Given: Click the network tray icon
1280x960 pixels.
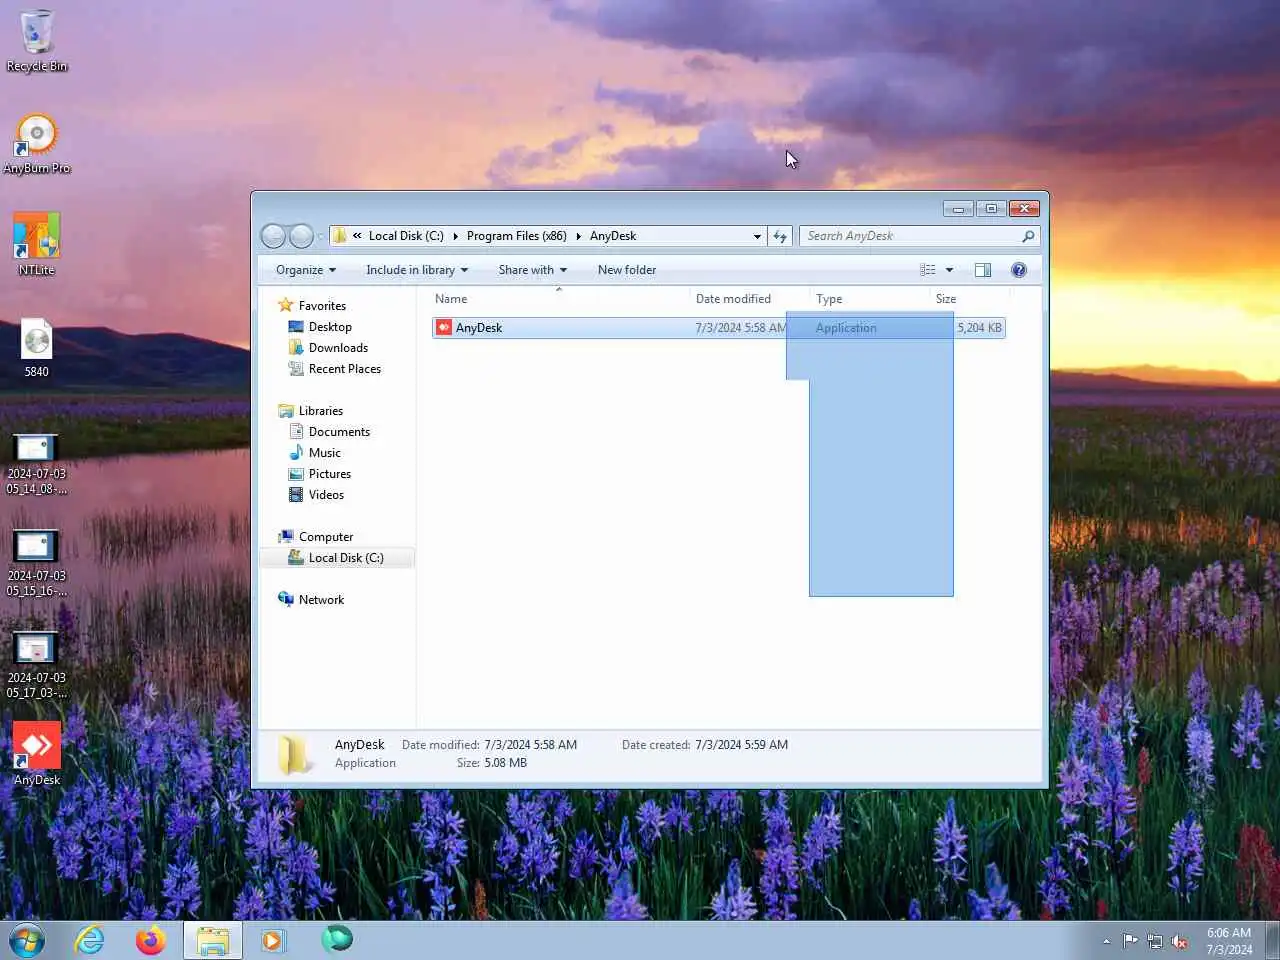Looking at the screenshot, I should click(x=1155, y=941).
